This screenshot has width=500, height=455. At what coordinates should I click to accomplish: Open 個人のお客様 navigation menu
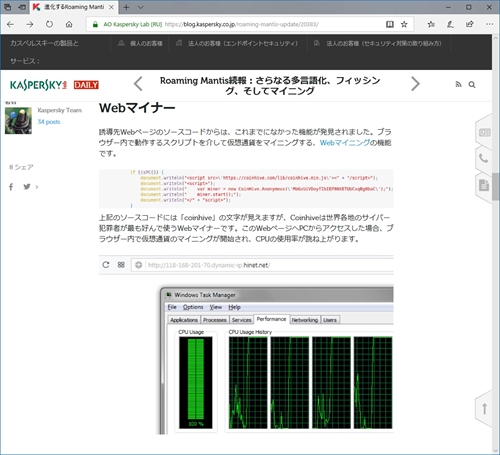pos(140,43)
